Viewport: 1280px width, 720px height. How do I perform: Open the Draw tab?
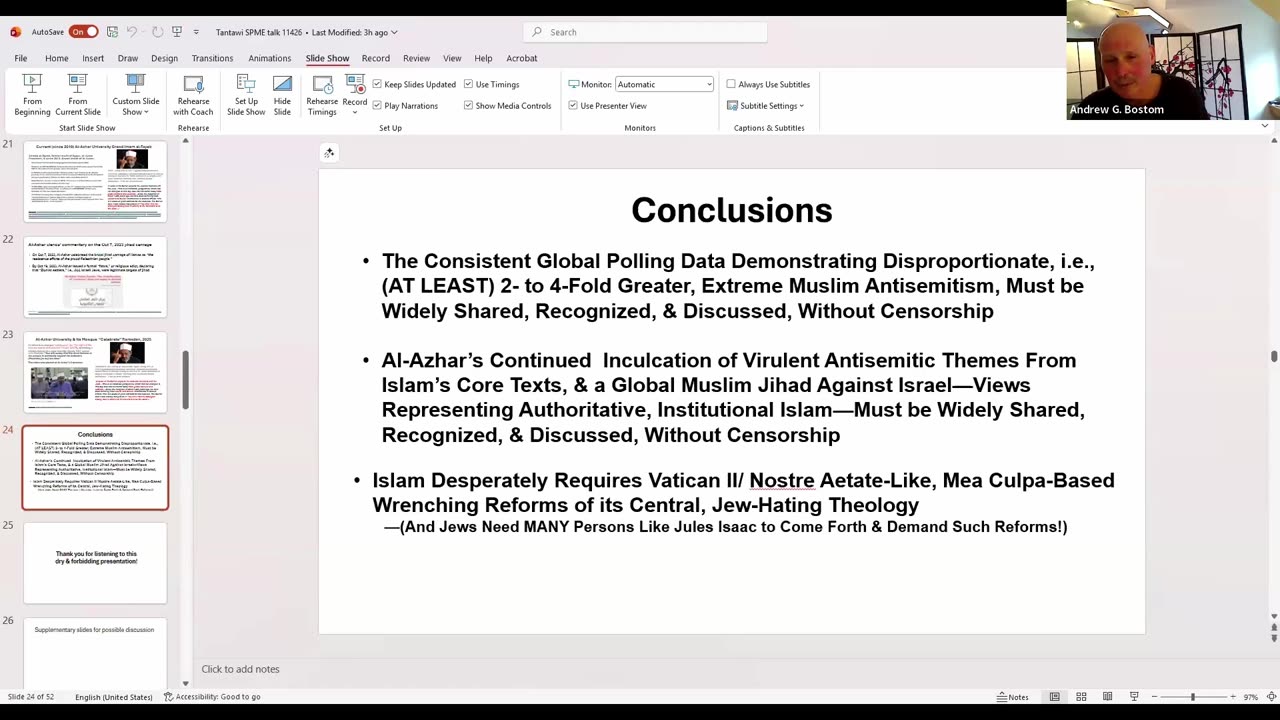pos(128,58)
